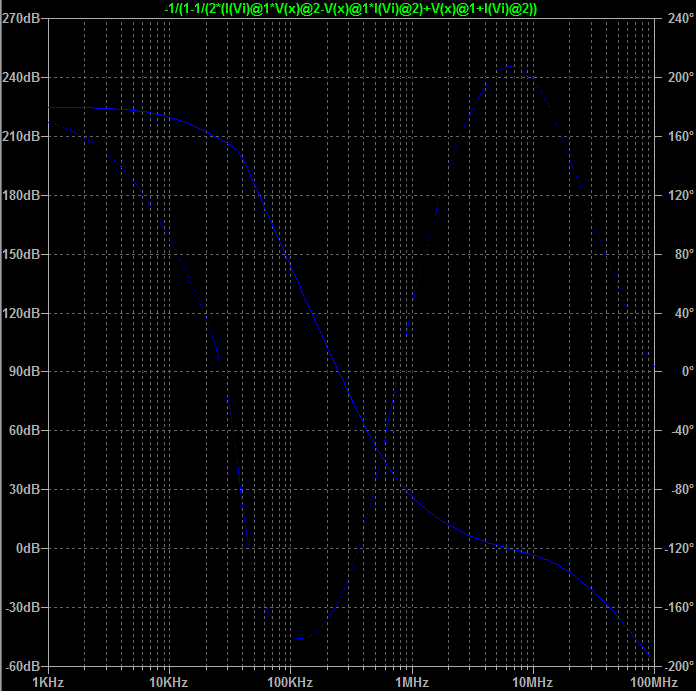Click the 1KHz frequency axis label
Viewport: 696px width, 691px height.
(x=48, y=682)
